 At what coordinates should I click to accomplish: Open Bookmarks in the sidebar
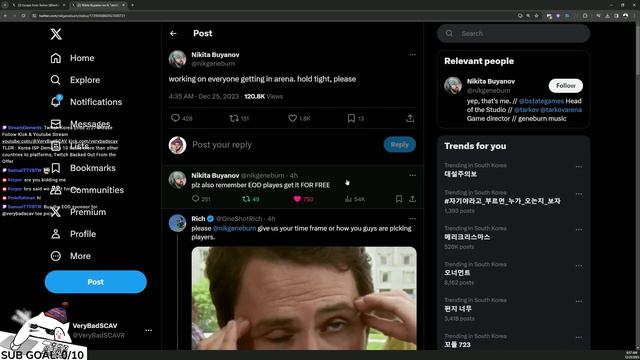tap(83, 168)
